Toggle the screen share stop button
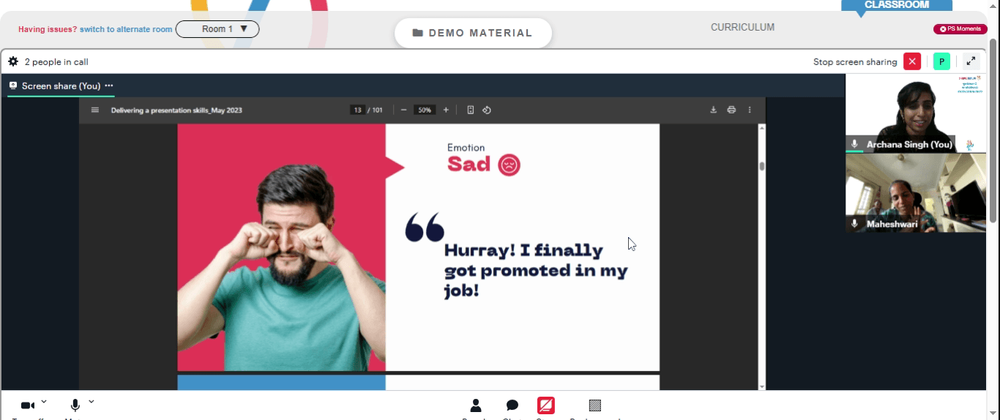Viewport: 1000px width, 420px height. click(x=546, y=405)
